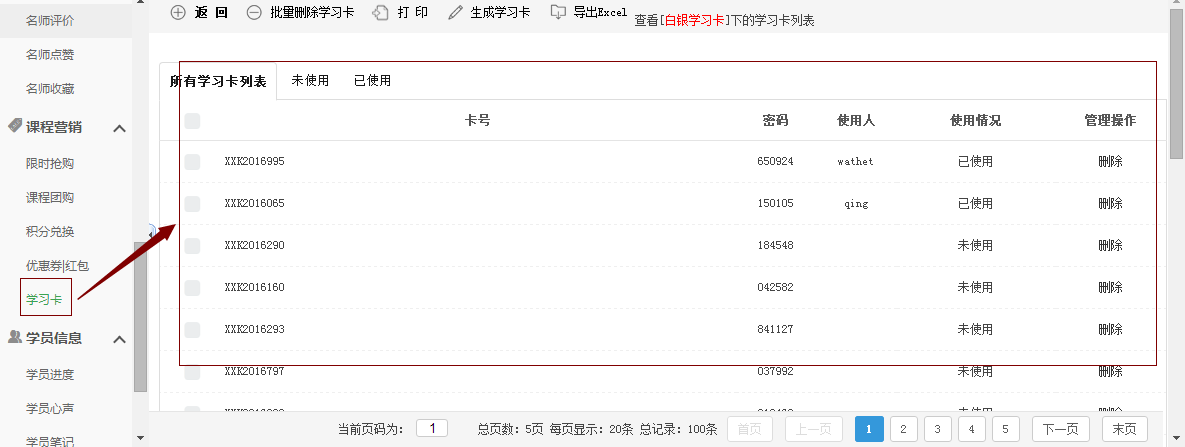Go to page 5
Viewport: 1185px width, 447px height.
pyautogui.click(x=1005, y=429)
